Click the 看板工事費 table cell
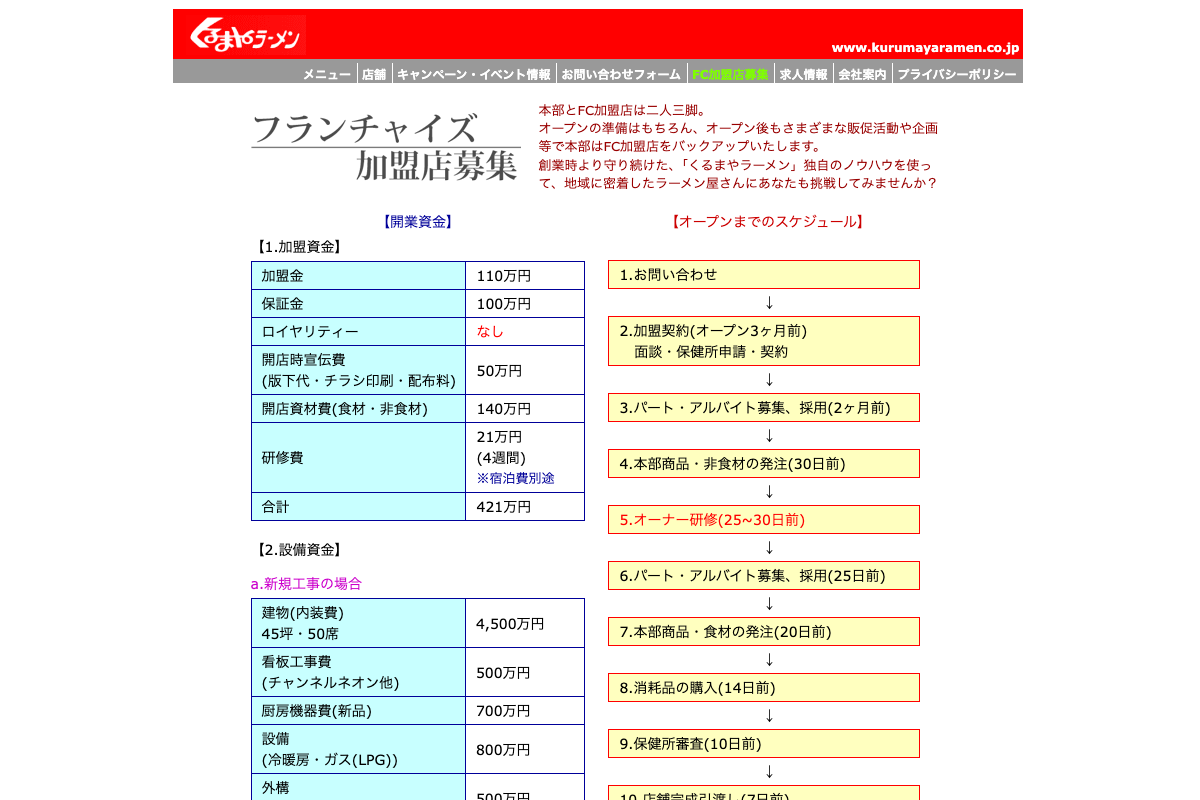Image resolution: width=1200 pixels, height=800 pixels. (x=358, y=672)
